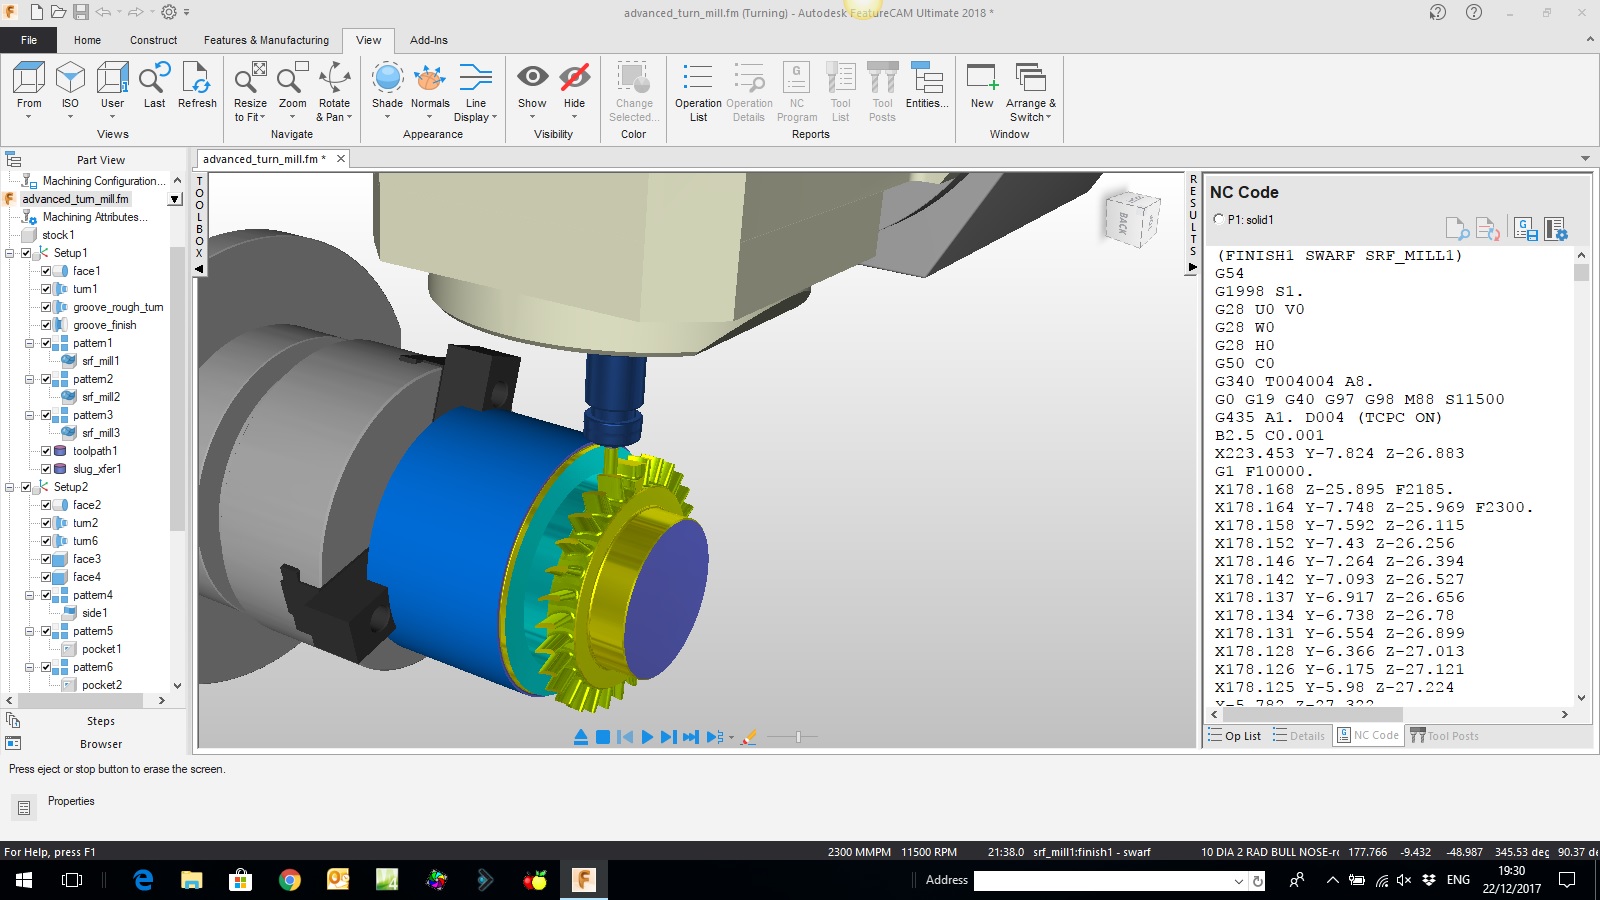Viewport: 1600px width, 900px height.
Task: Click the Steps panel button
Action: 100,721
